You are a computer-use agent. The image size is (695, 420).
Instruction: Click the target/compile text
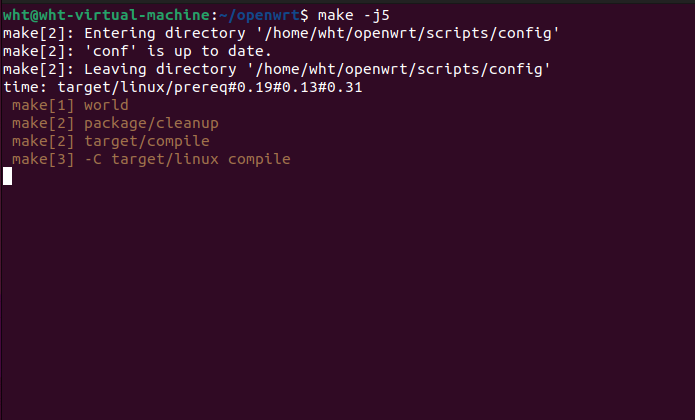pyautogui.click(x=146, y=142)
